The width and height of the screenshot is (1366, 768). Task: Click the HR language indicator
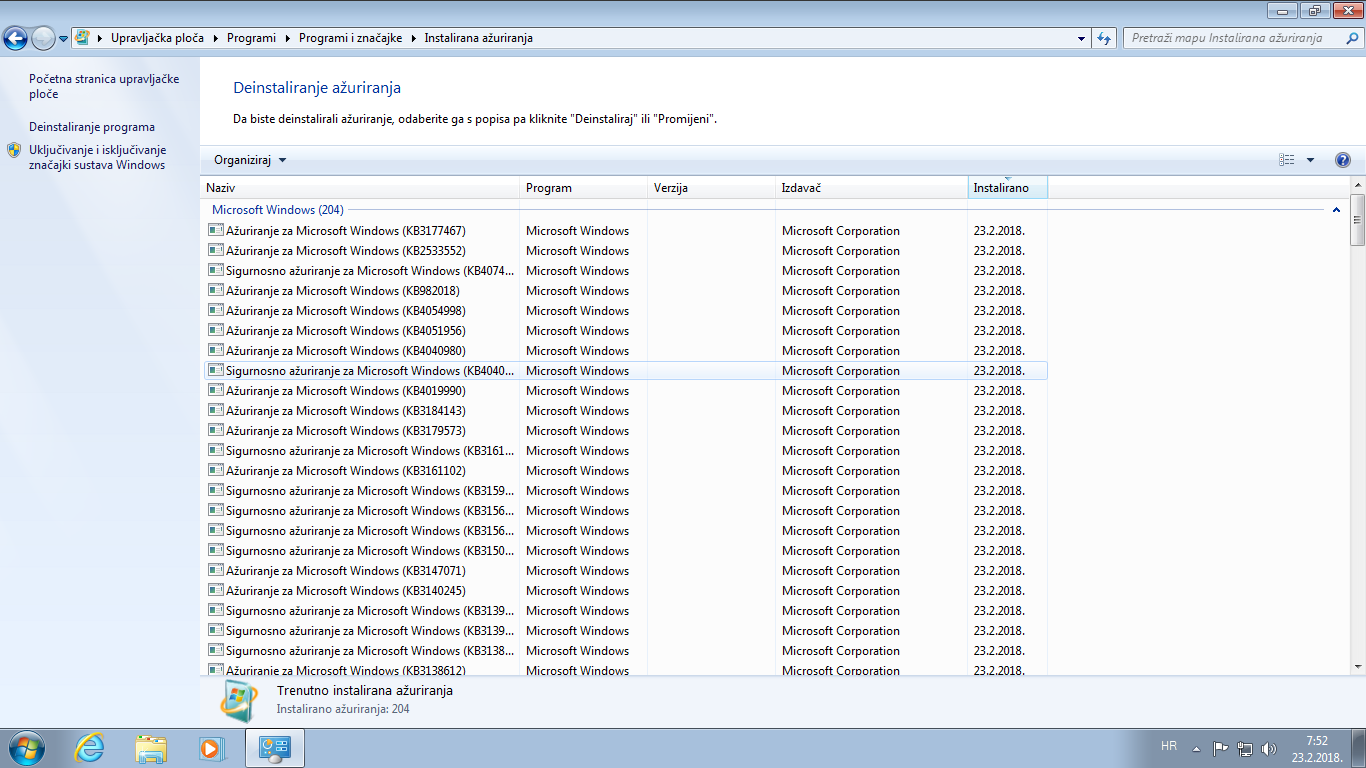(x=1169, y=747)
